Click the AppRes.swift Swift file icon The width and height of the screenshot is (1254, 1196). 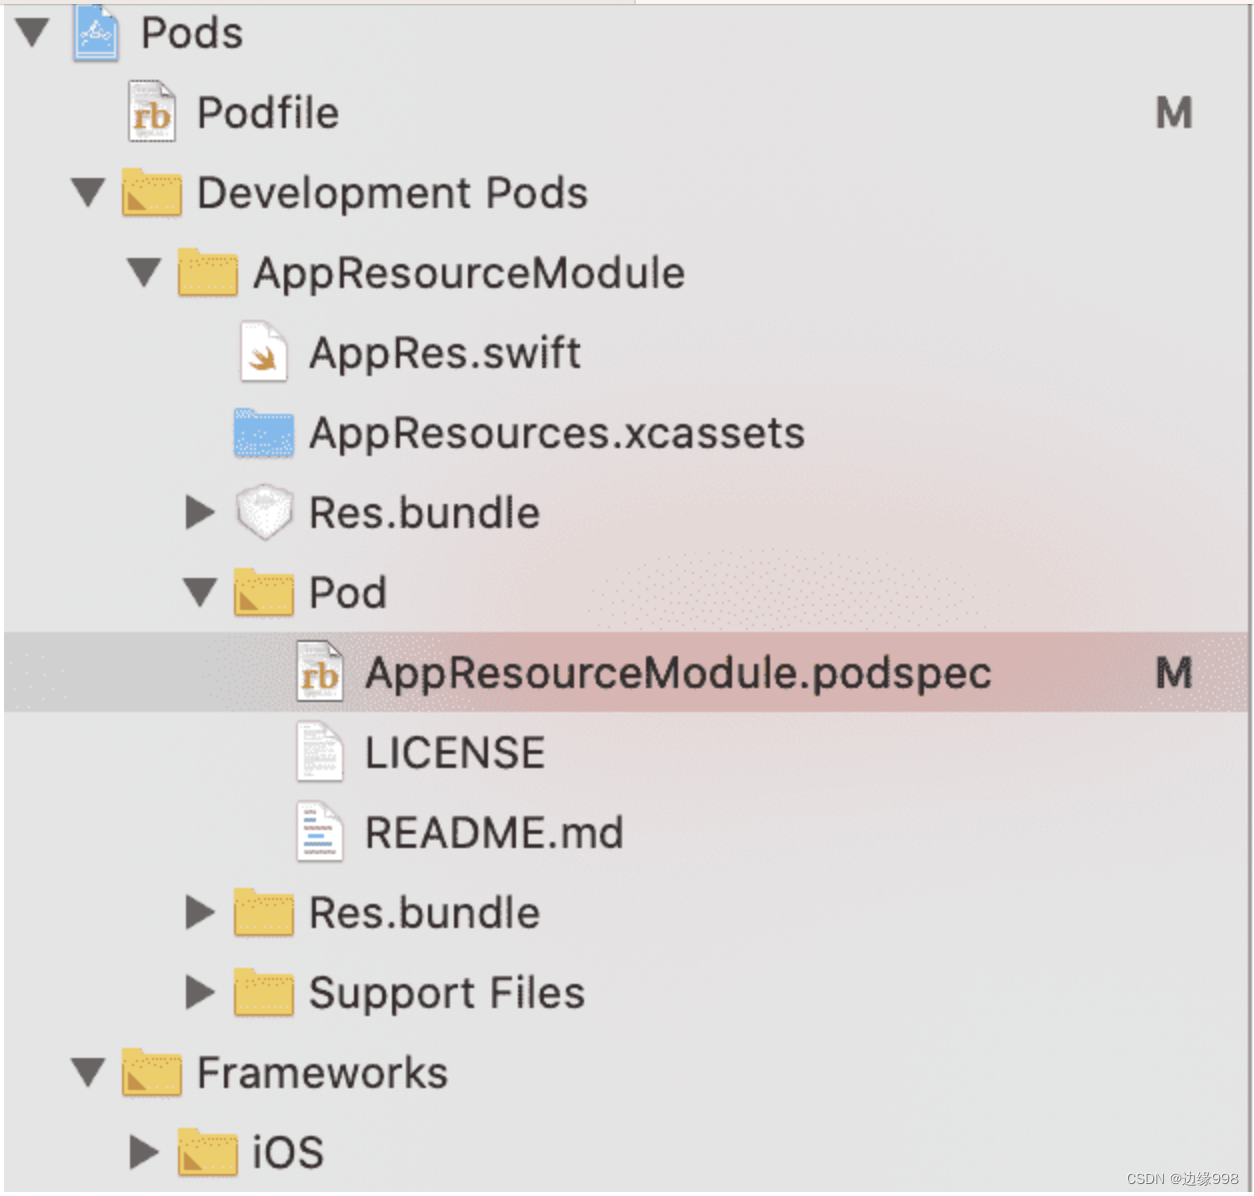[264, 352]
